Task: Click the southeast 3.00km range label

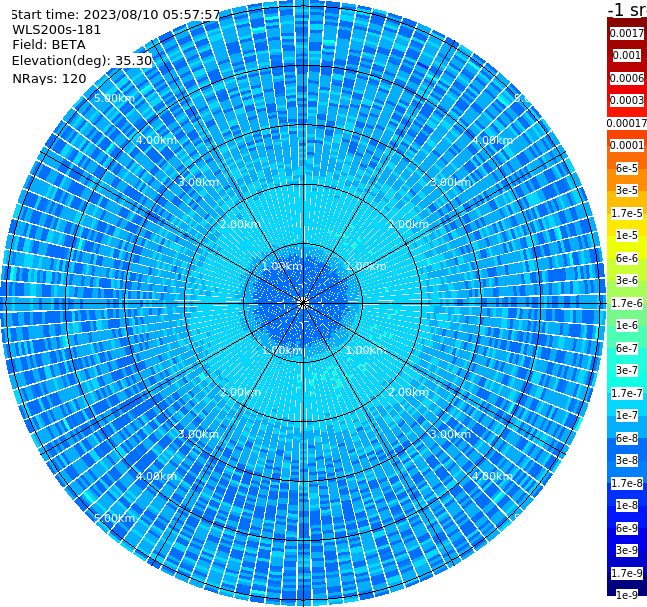Action: click(x=450, y=434)
